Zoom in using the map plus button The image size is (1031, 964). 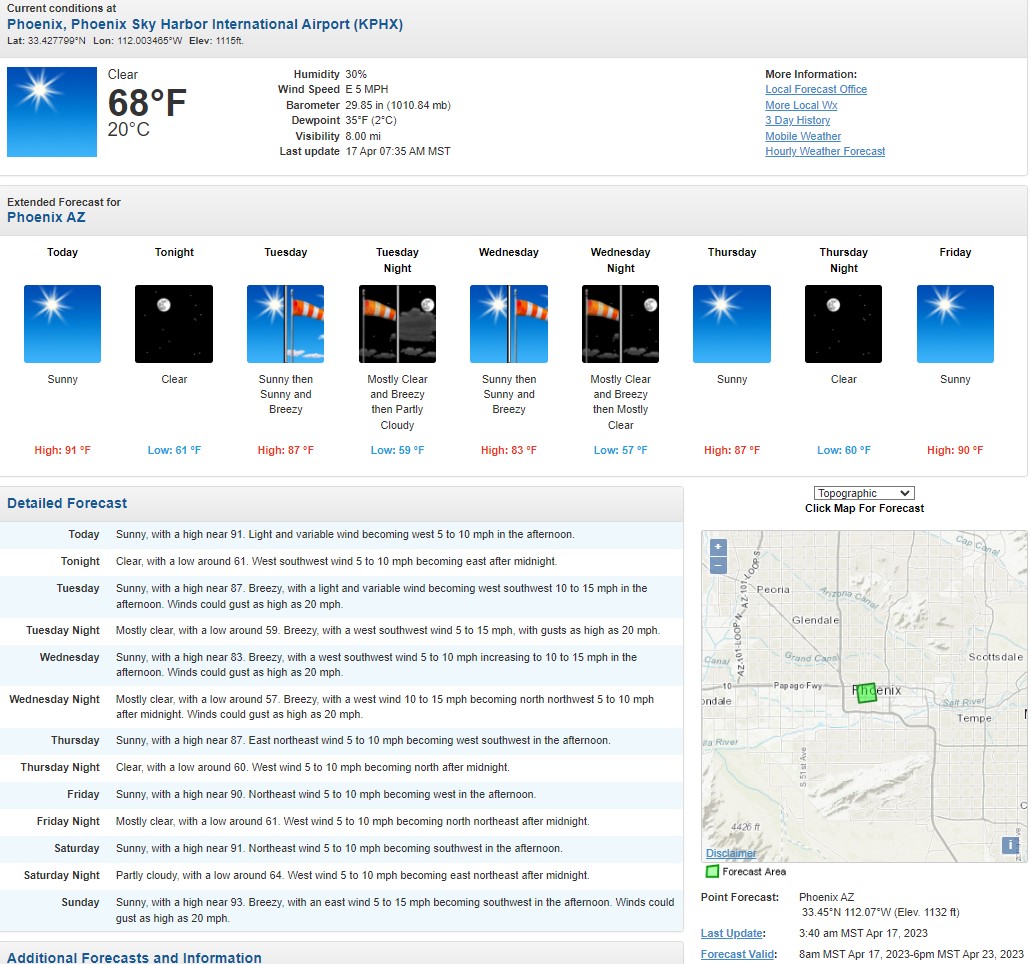point(718,548)
